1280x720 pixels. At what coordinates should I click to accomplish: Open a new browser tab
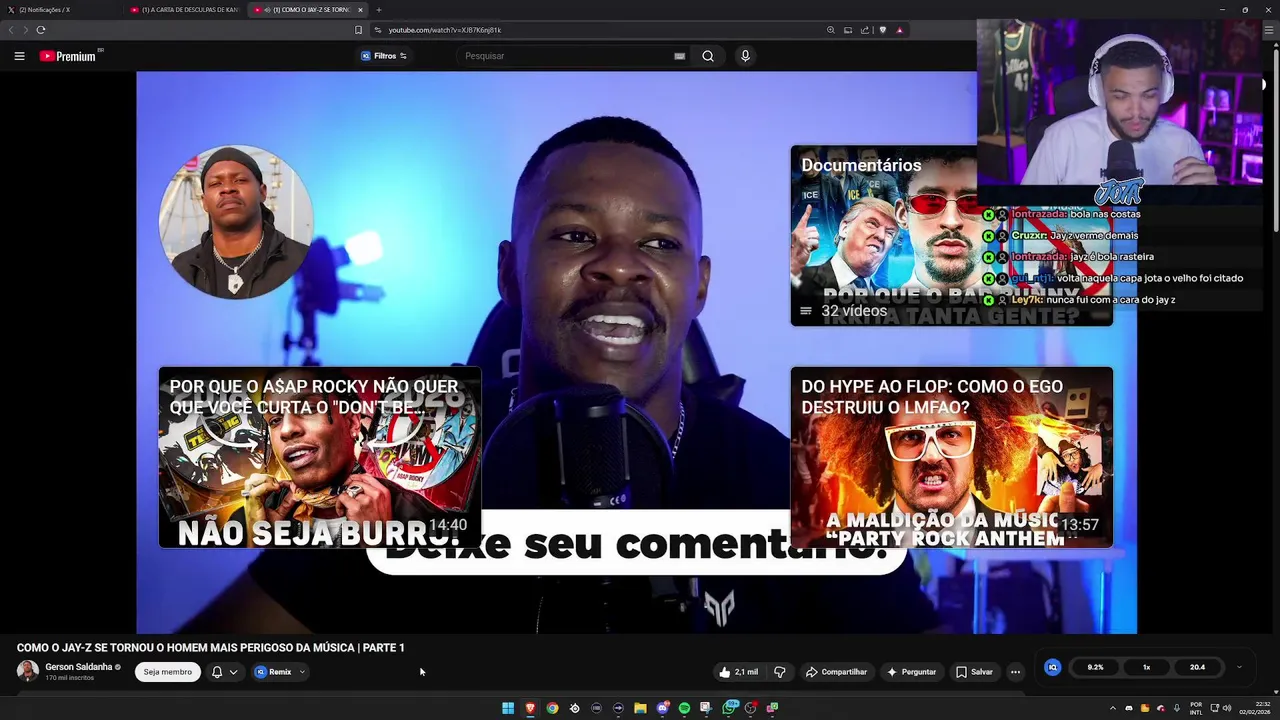click(x=379, y=10)
